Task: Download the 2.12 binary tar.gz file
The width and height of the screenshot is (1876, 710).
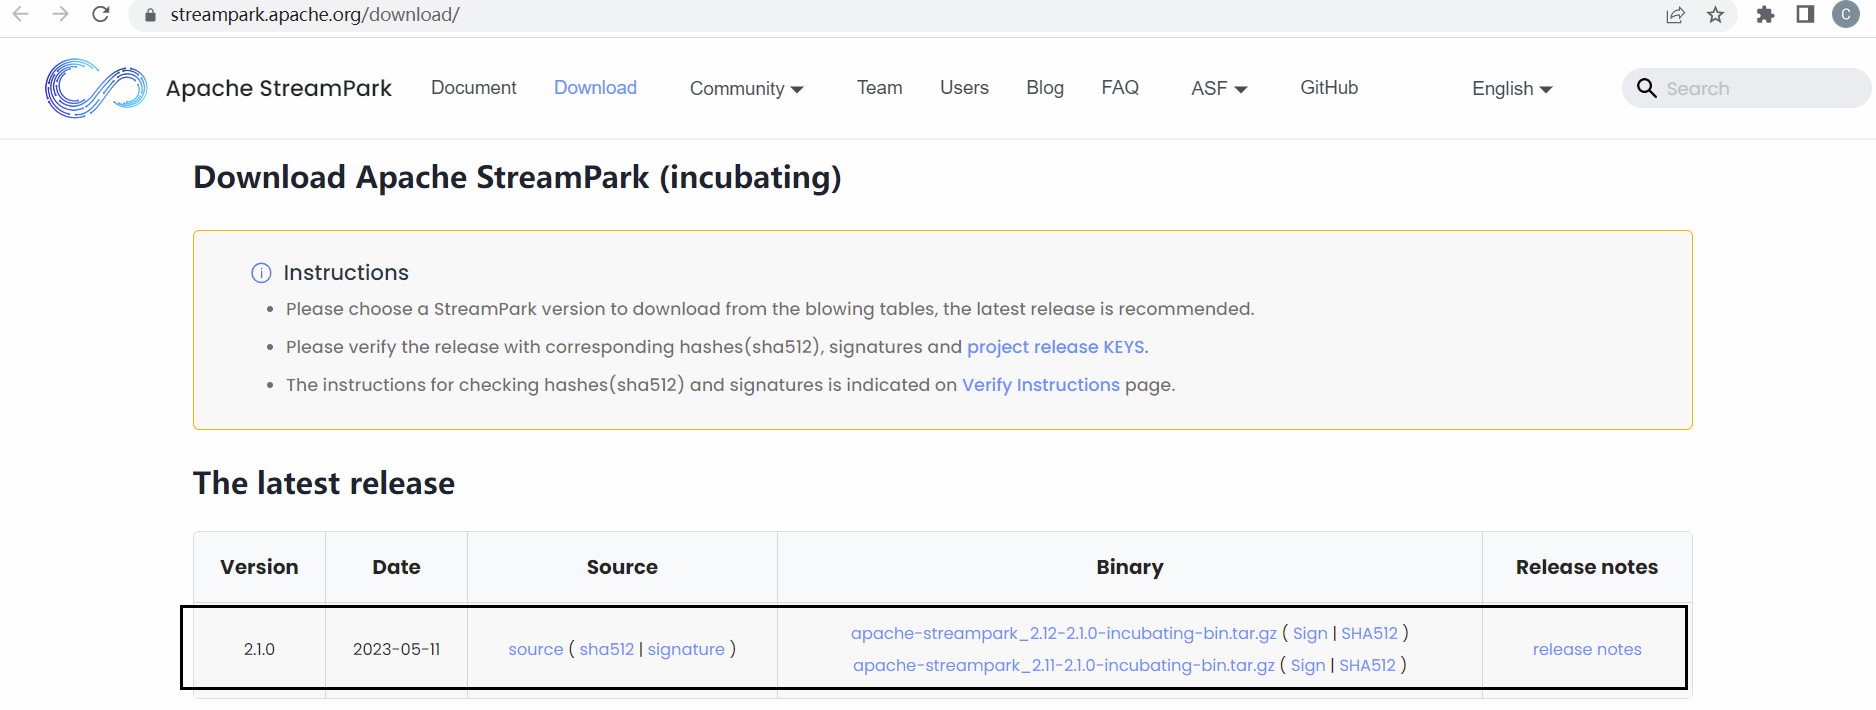Action: (x=1063, y=633)
